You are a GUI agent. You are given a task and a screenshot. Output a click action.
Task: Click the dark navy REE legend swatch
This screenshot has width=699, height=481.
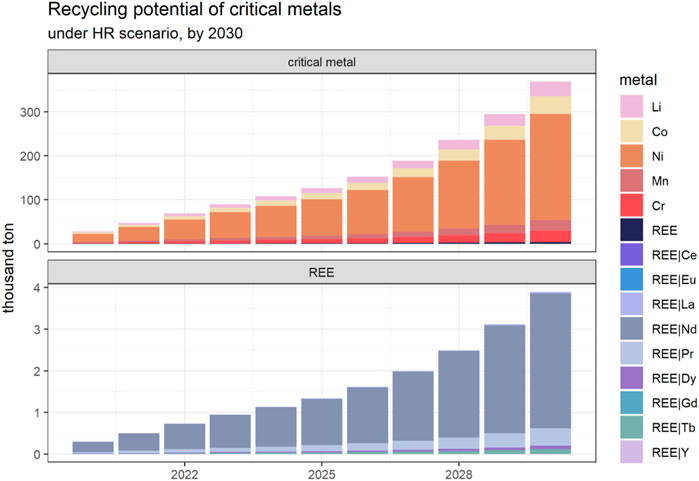[631, 230]
